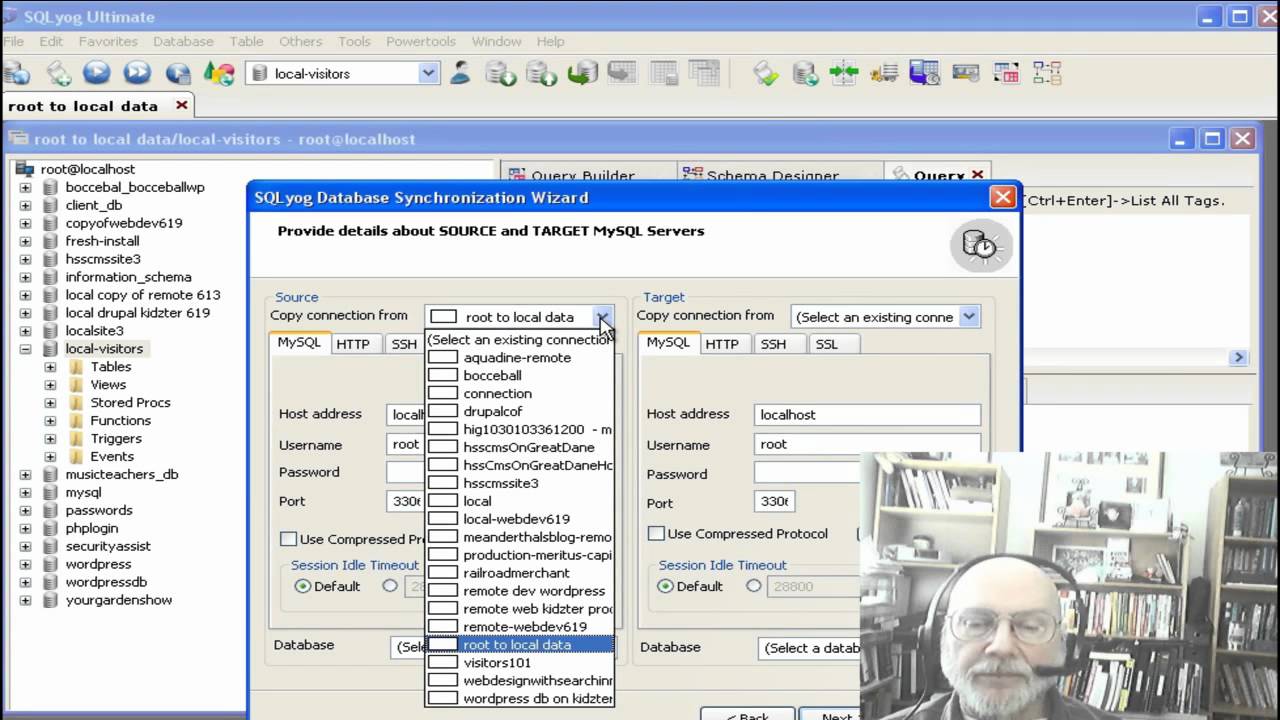Click the horizontal scrollbar right arrow in query pane
Image resolution: width=1280 pixels, height=720 pixels.
(x=1239, y=357)
